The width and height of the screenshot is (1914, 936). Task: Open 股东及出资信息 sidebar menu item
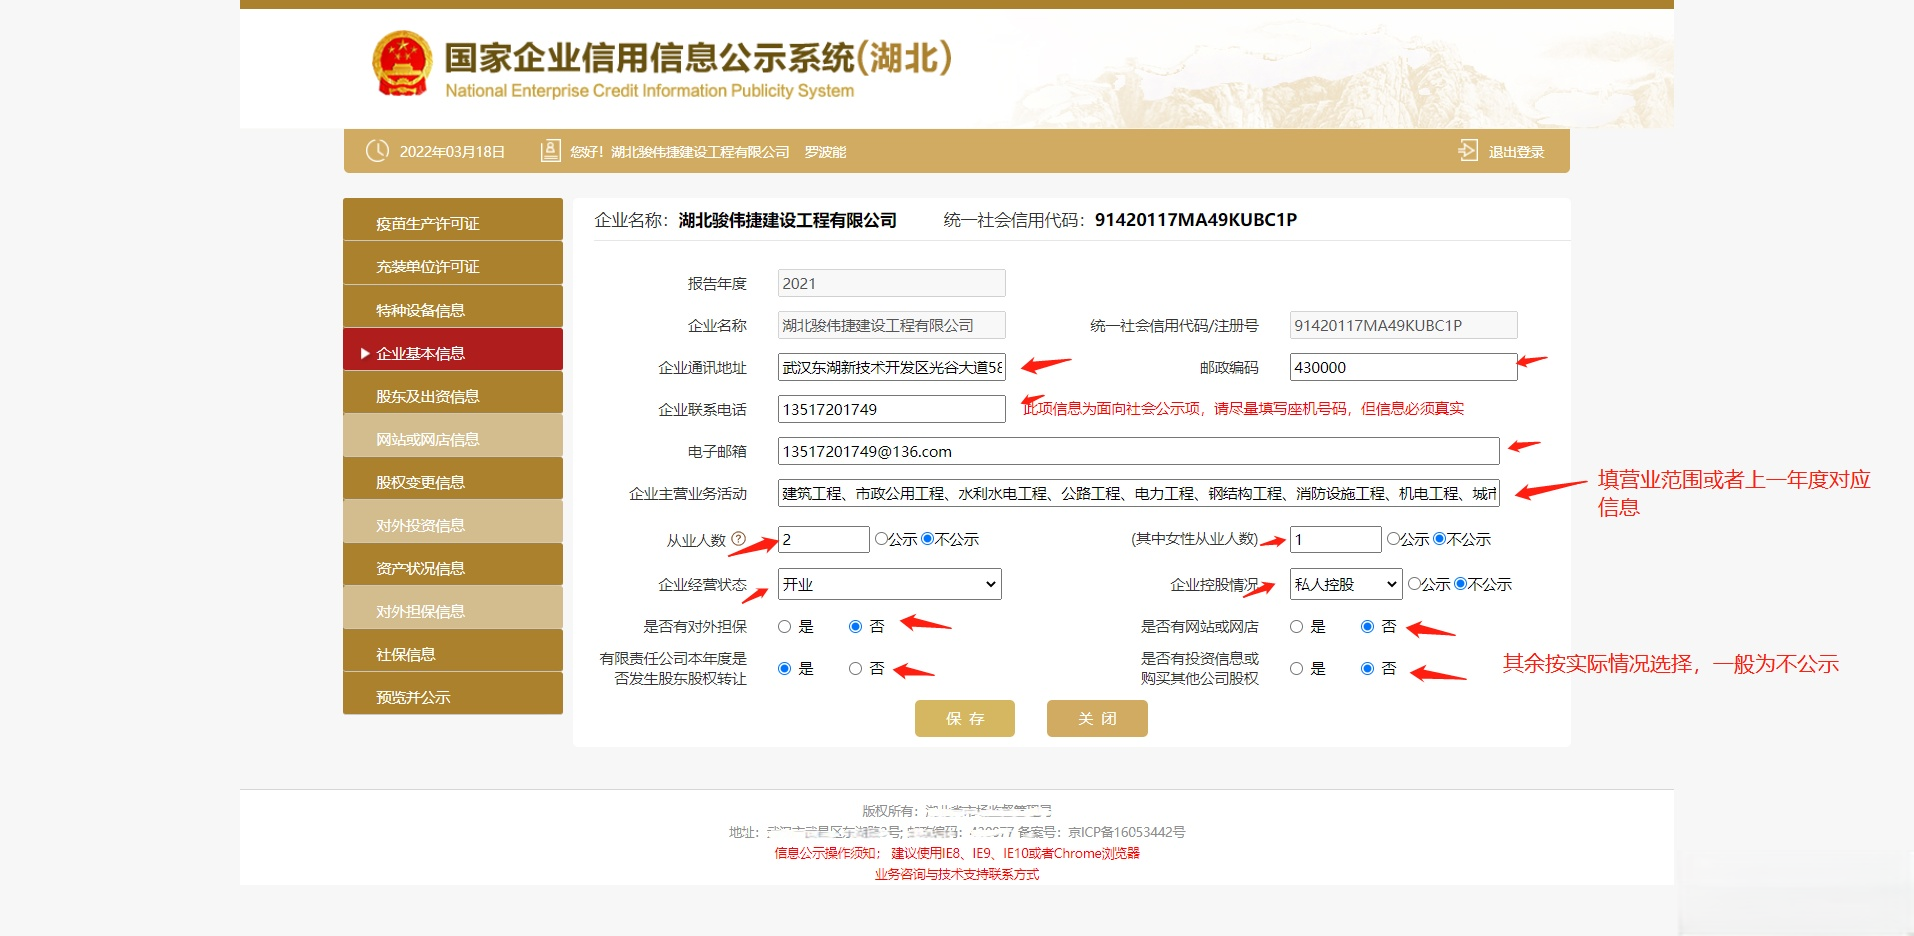453,393
